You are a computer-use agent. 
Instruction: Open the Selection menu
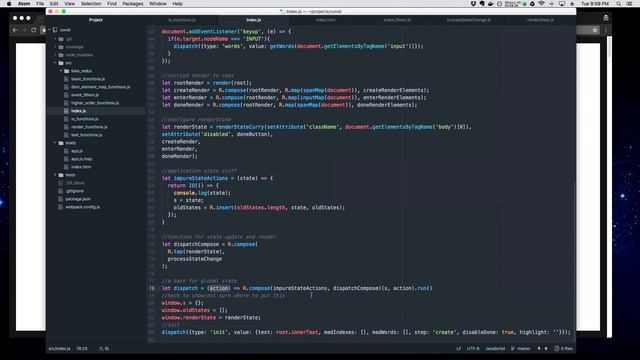[91, 4]
